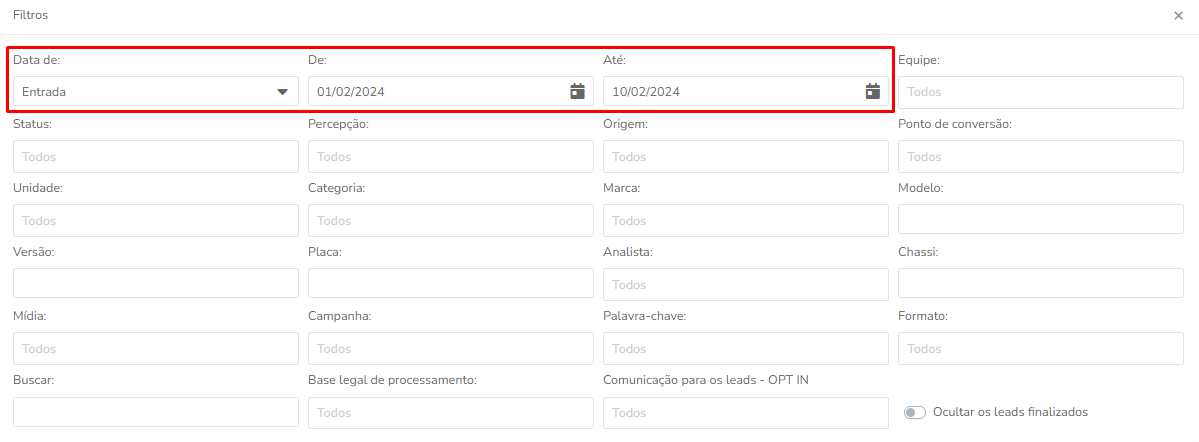Open the Origem filter field
The width and height of the screenshot is (1199, 442).
click(x=746, y=157)
